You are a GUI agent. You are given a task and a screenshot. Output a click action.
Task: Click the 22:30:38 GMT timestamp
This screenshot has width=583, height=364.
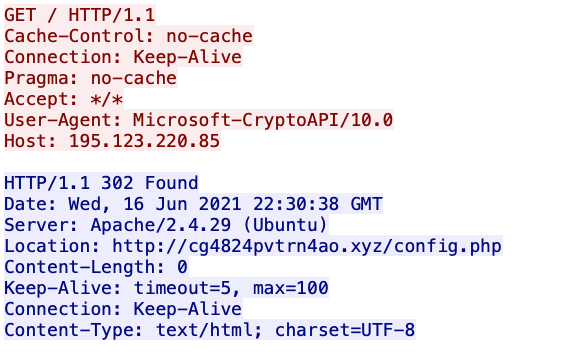[318, 204]
